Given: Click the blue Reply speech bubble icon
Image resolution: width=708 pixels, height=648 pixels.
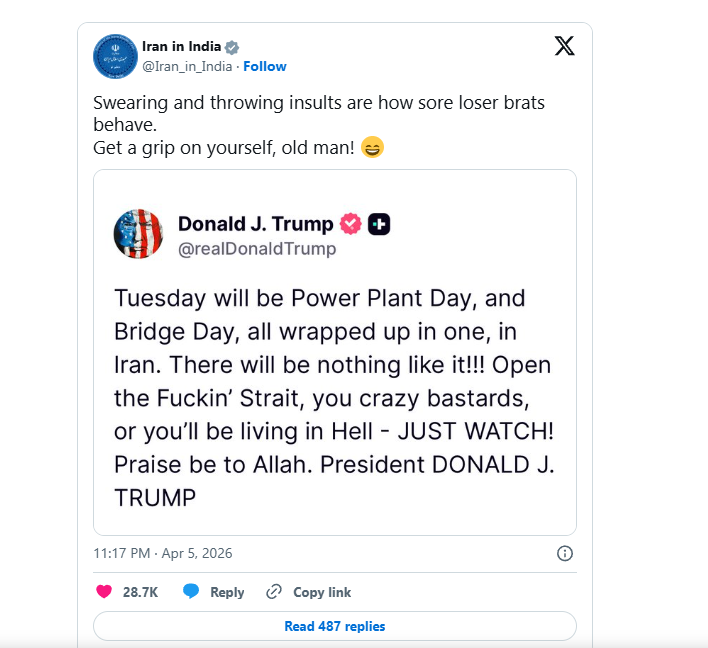Looking at the screenshot, I should [x=192, y=592].
